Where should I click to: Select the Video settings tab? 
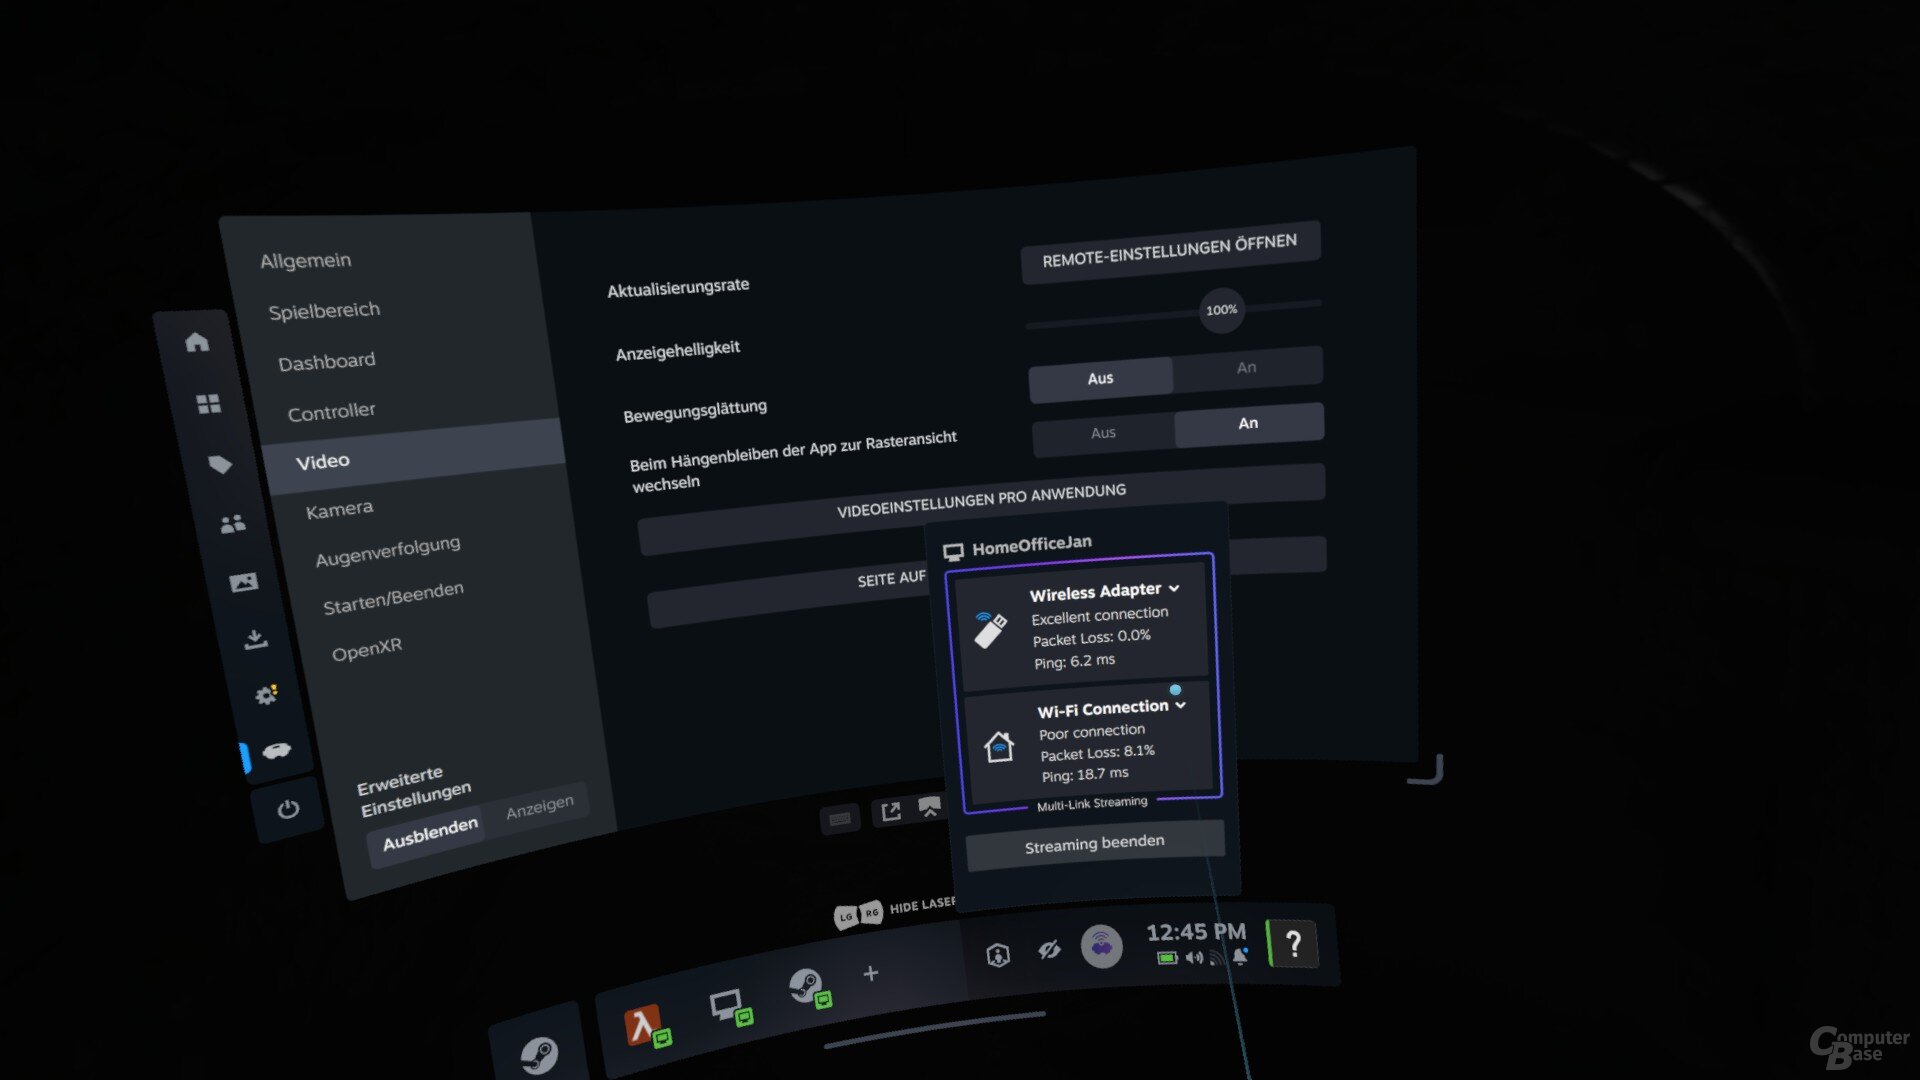414,458
